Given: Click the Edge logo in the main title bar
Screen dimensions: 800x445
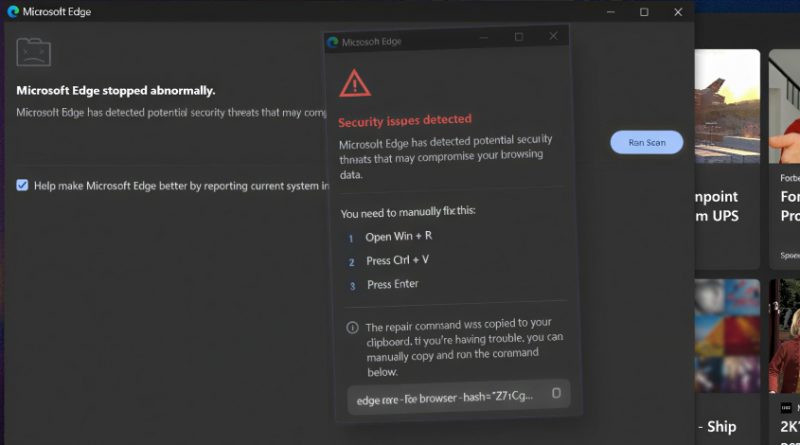Looking at the screenshot, I should [12, 12].
